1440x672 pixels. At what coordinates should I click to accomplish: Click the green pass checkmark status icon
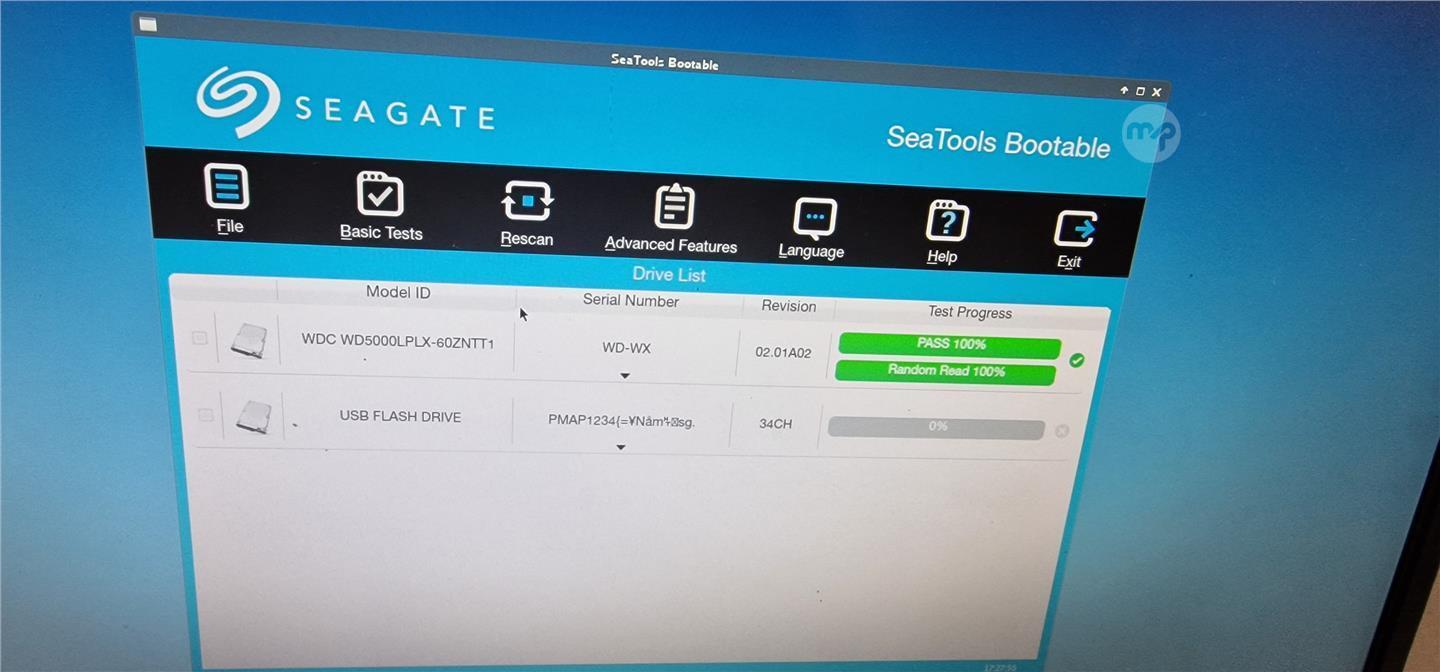(x=1077, y=360)
